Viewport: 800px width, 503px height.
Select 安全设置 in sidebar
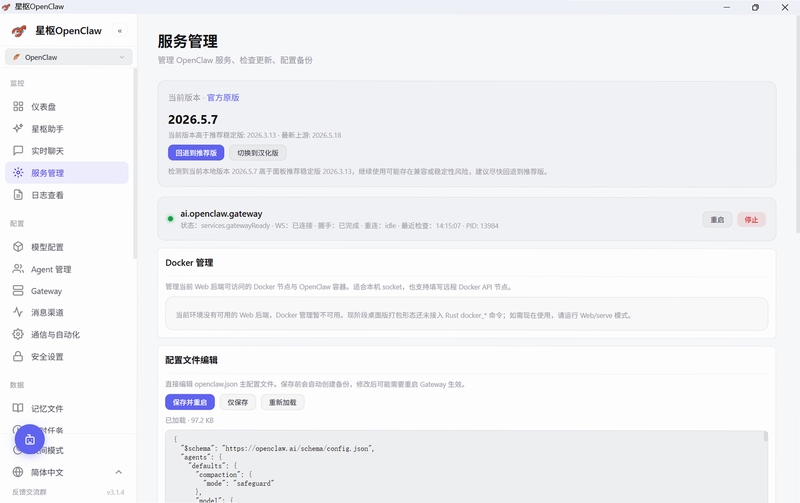point(66,357)
